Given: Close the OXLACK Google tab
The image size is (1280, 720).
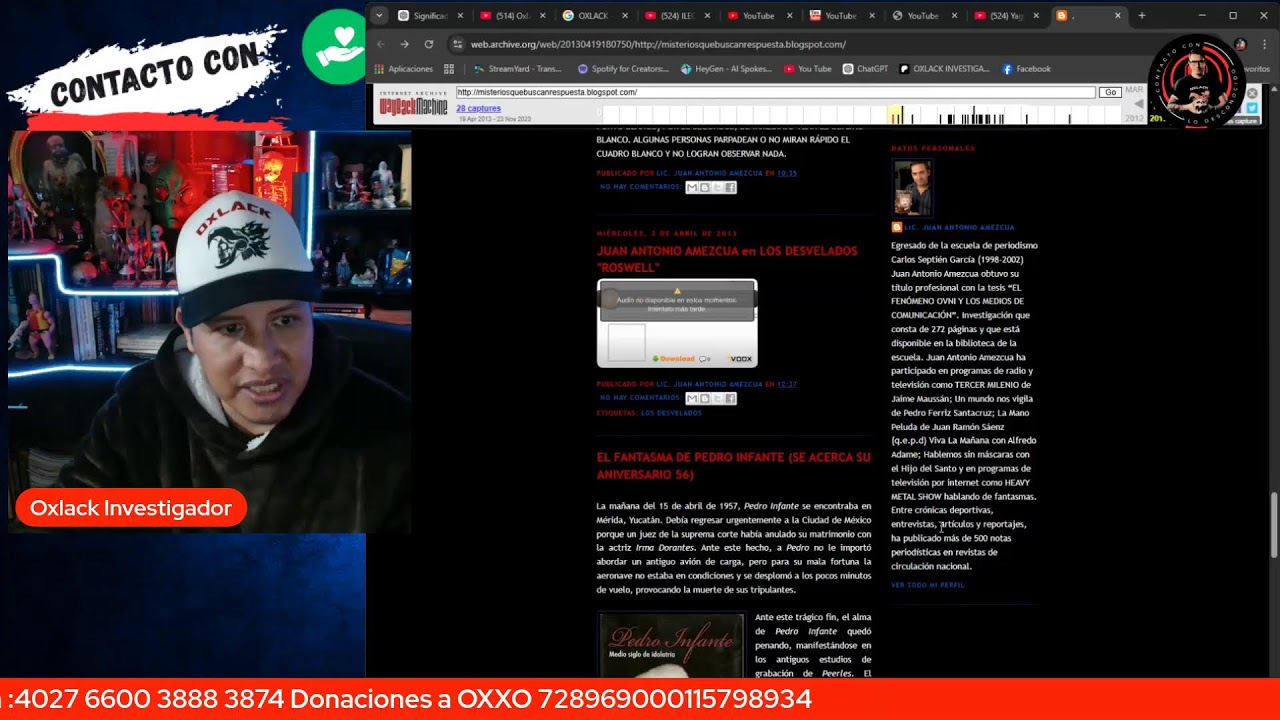Looking at the screenshot, I should tap(626, 16).
